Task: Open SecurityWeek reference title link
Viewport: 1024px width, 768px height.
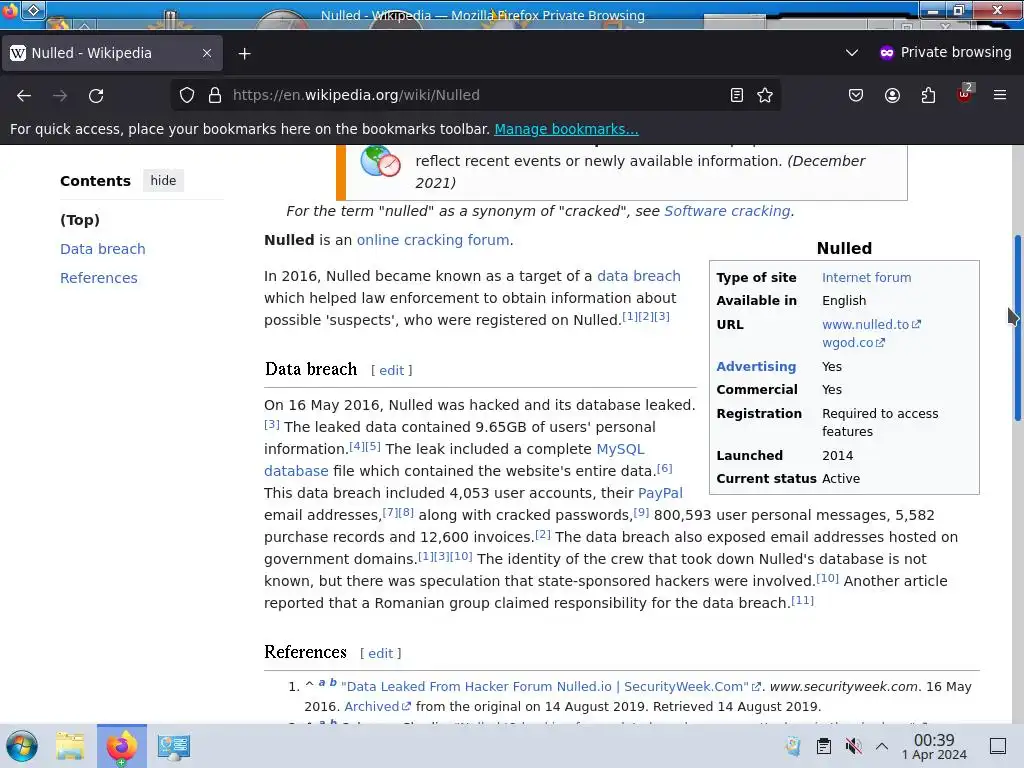Action: (x=551, y=686)
